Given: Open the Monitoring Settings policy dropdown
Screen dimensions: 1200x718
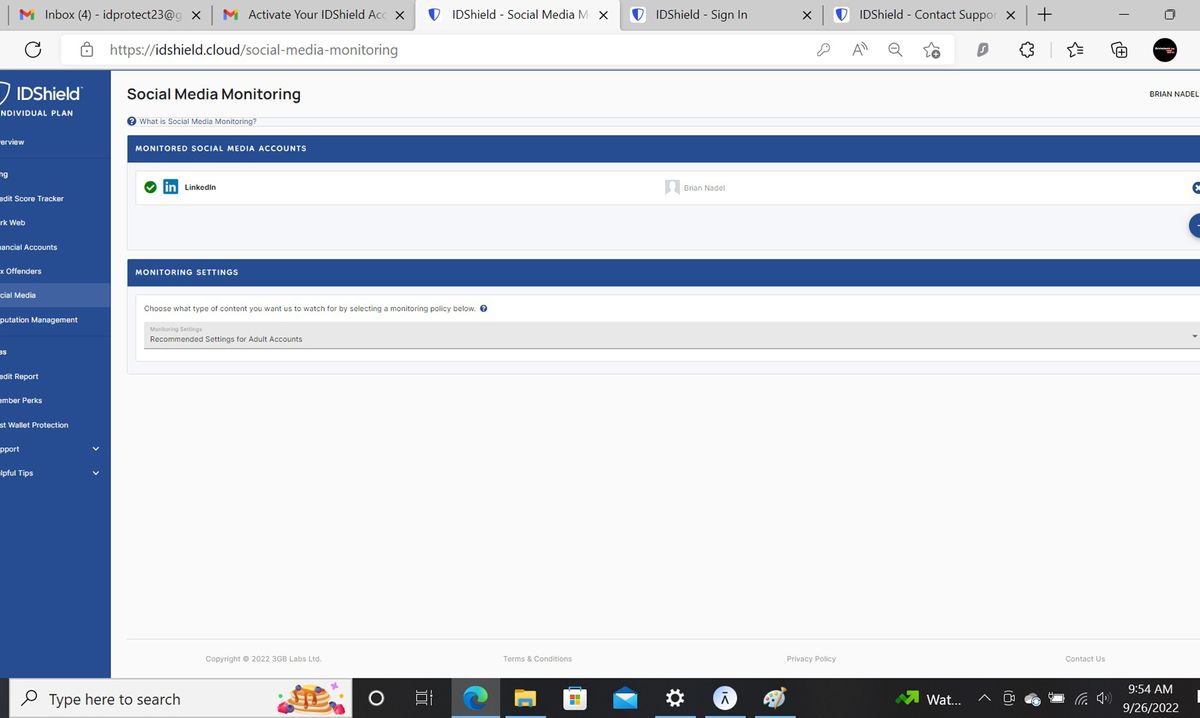Looking at the screenshot, I should 1192,336.
